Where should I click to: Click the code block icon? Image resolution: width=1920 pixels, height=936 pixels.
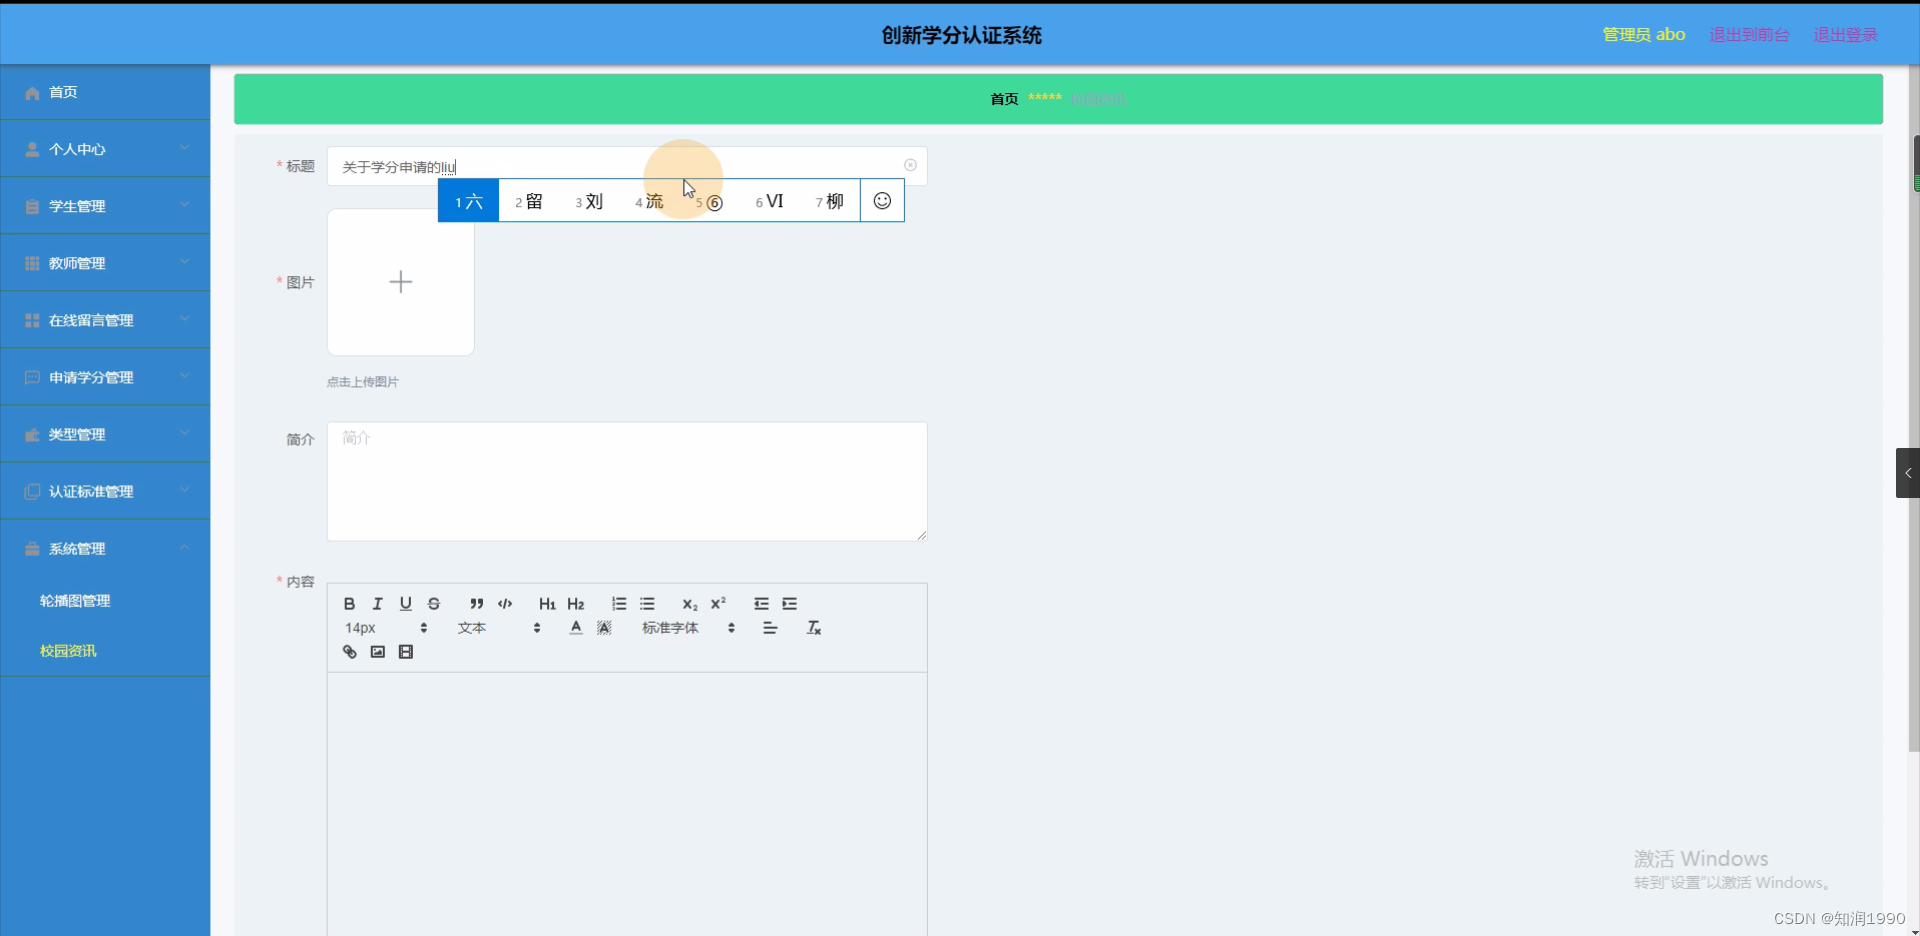[x=504, y=603]
